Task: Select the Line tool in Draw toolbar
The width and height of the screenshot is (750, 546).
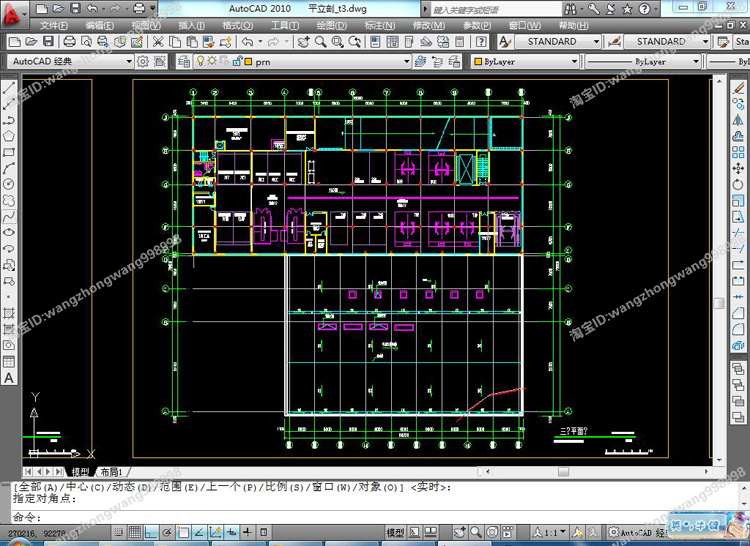Action: point(9,88)
